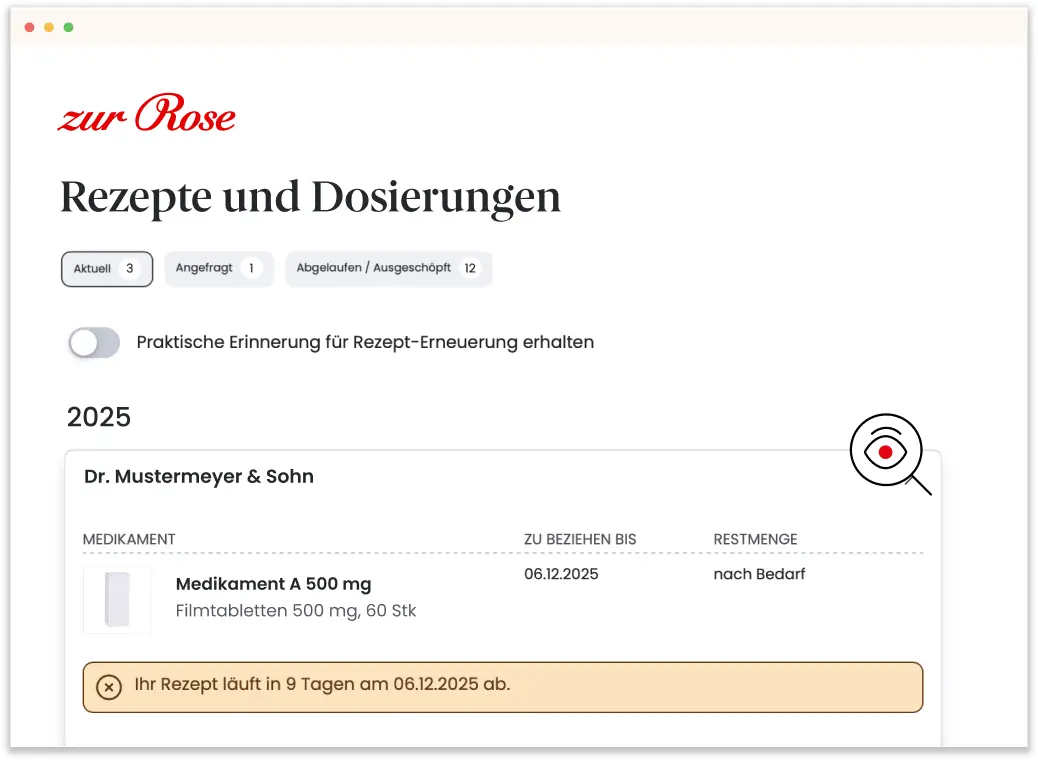
Task: Switch to the Angefragt tab
Action: click(218, 268)
